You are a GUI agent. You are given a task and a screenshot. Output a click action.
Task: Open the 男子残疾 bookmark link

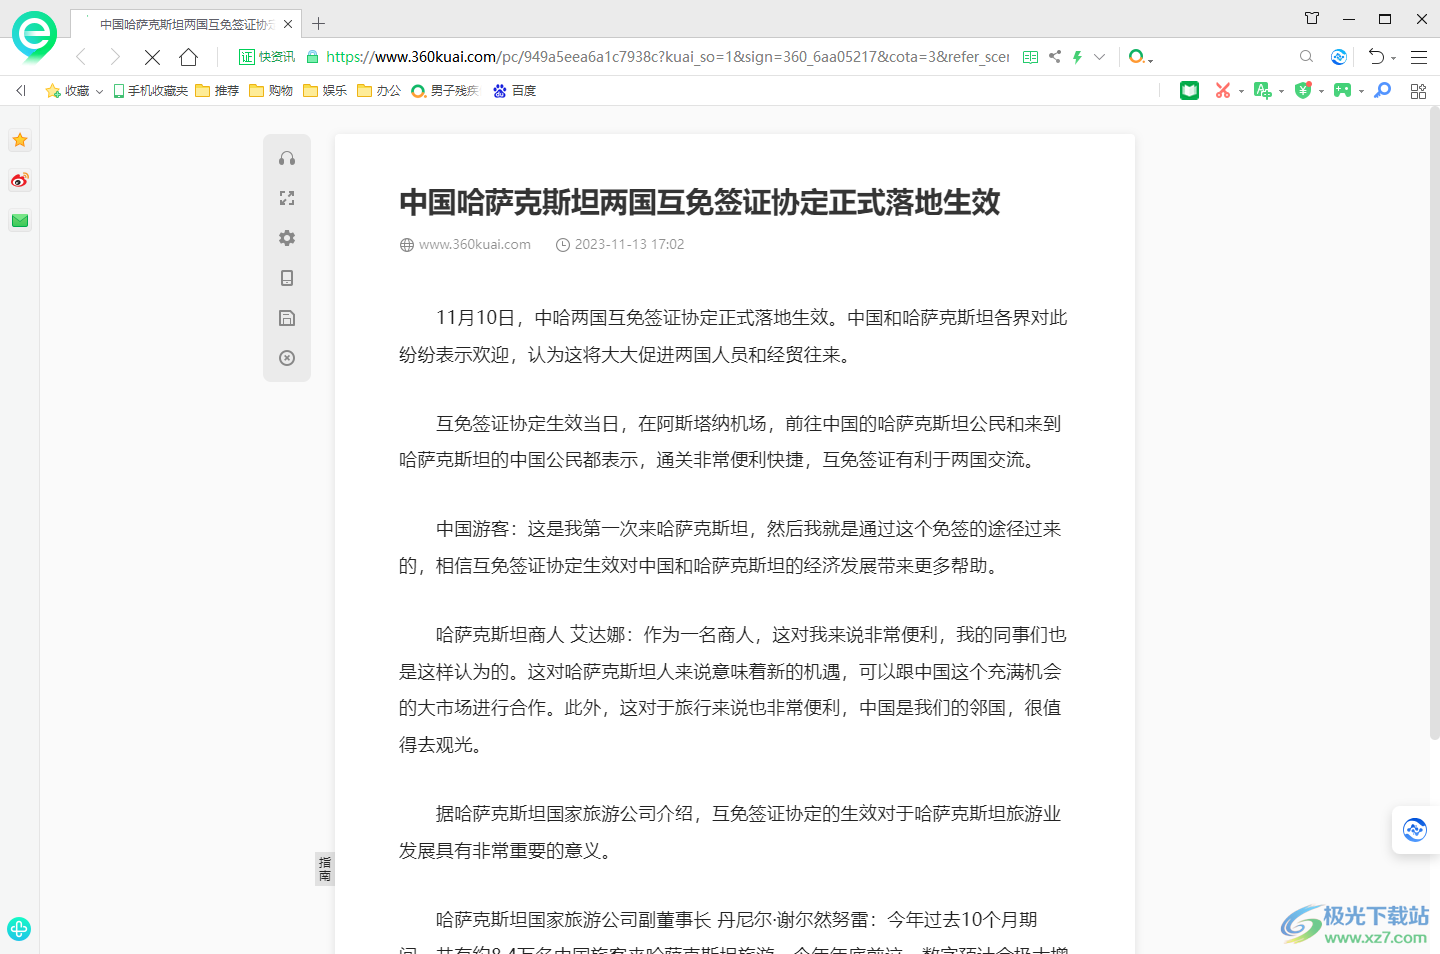pyautogui.click(x=445, y=91)
